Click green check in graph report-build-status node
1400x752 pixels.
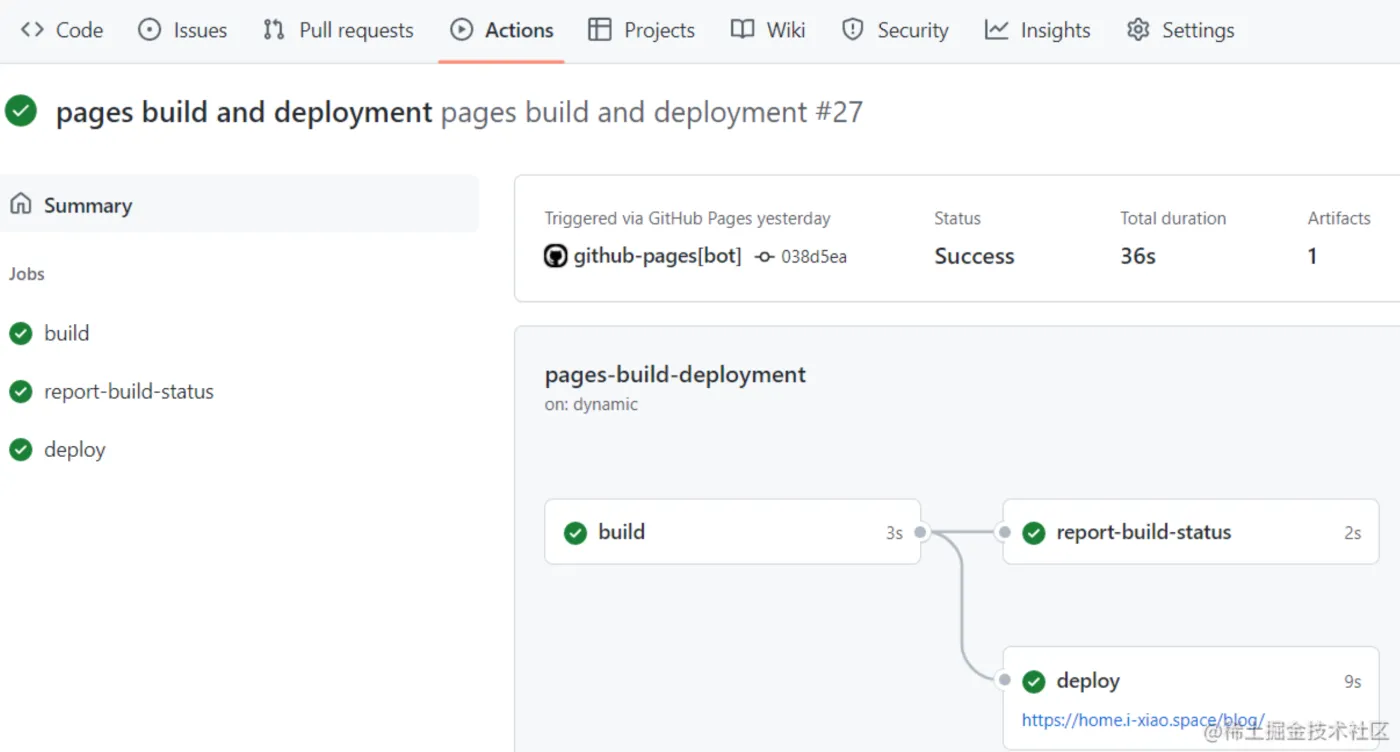coord(1034,533)
